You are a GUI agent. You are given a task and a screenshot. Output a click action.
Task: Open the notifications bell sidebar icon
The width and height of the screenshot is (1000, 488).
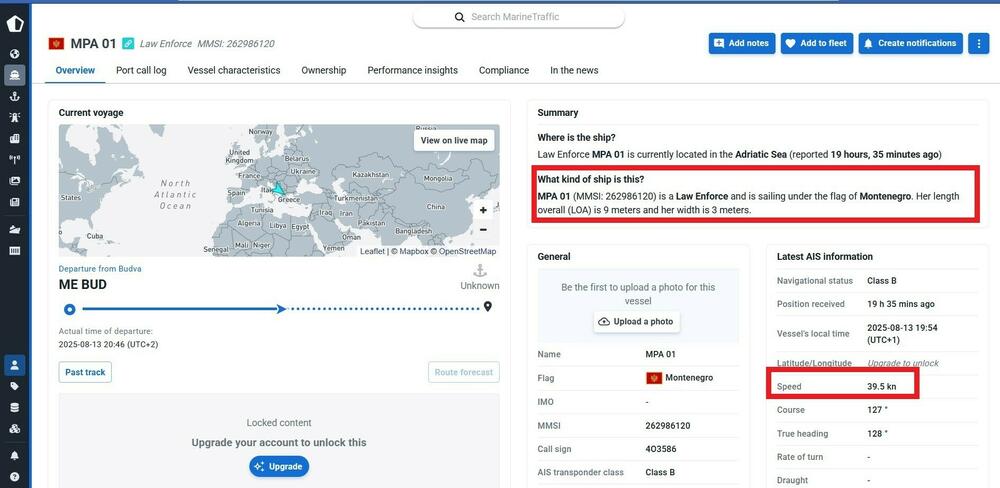coord(15,455)
